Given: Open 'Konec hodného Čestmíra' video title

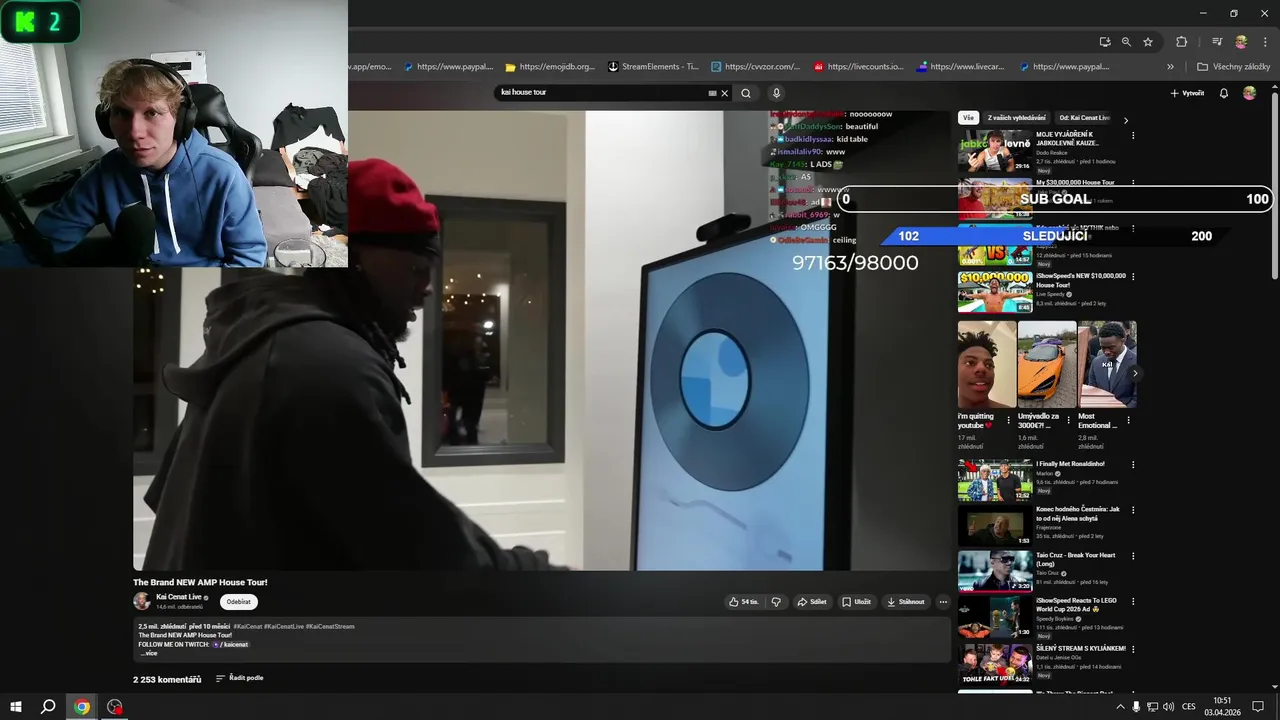Looking at the screenshot, I should (x=1078, y=514).
